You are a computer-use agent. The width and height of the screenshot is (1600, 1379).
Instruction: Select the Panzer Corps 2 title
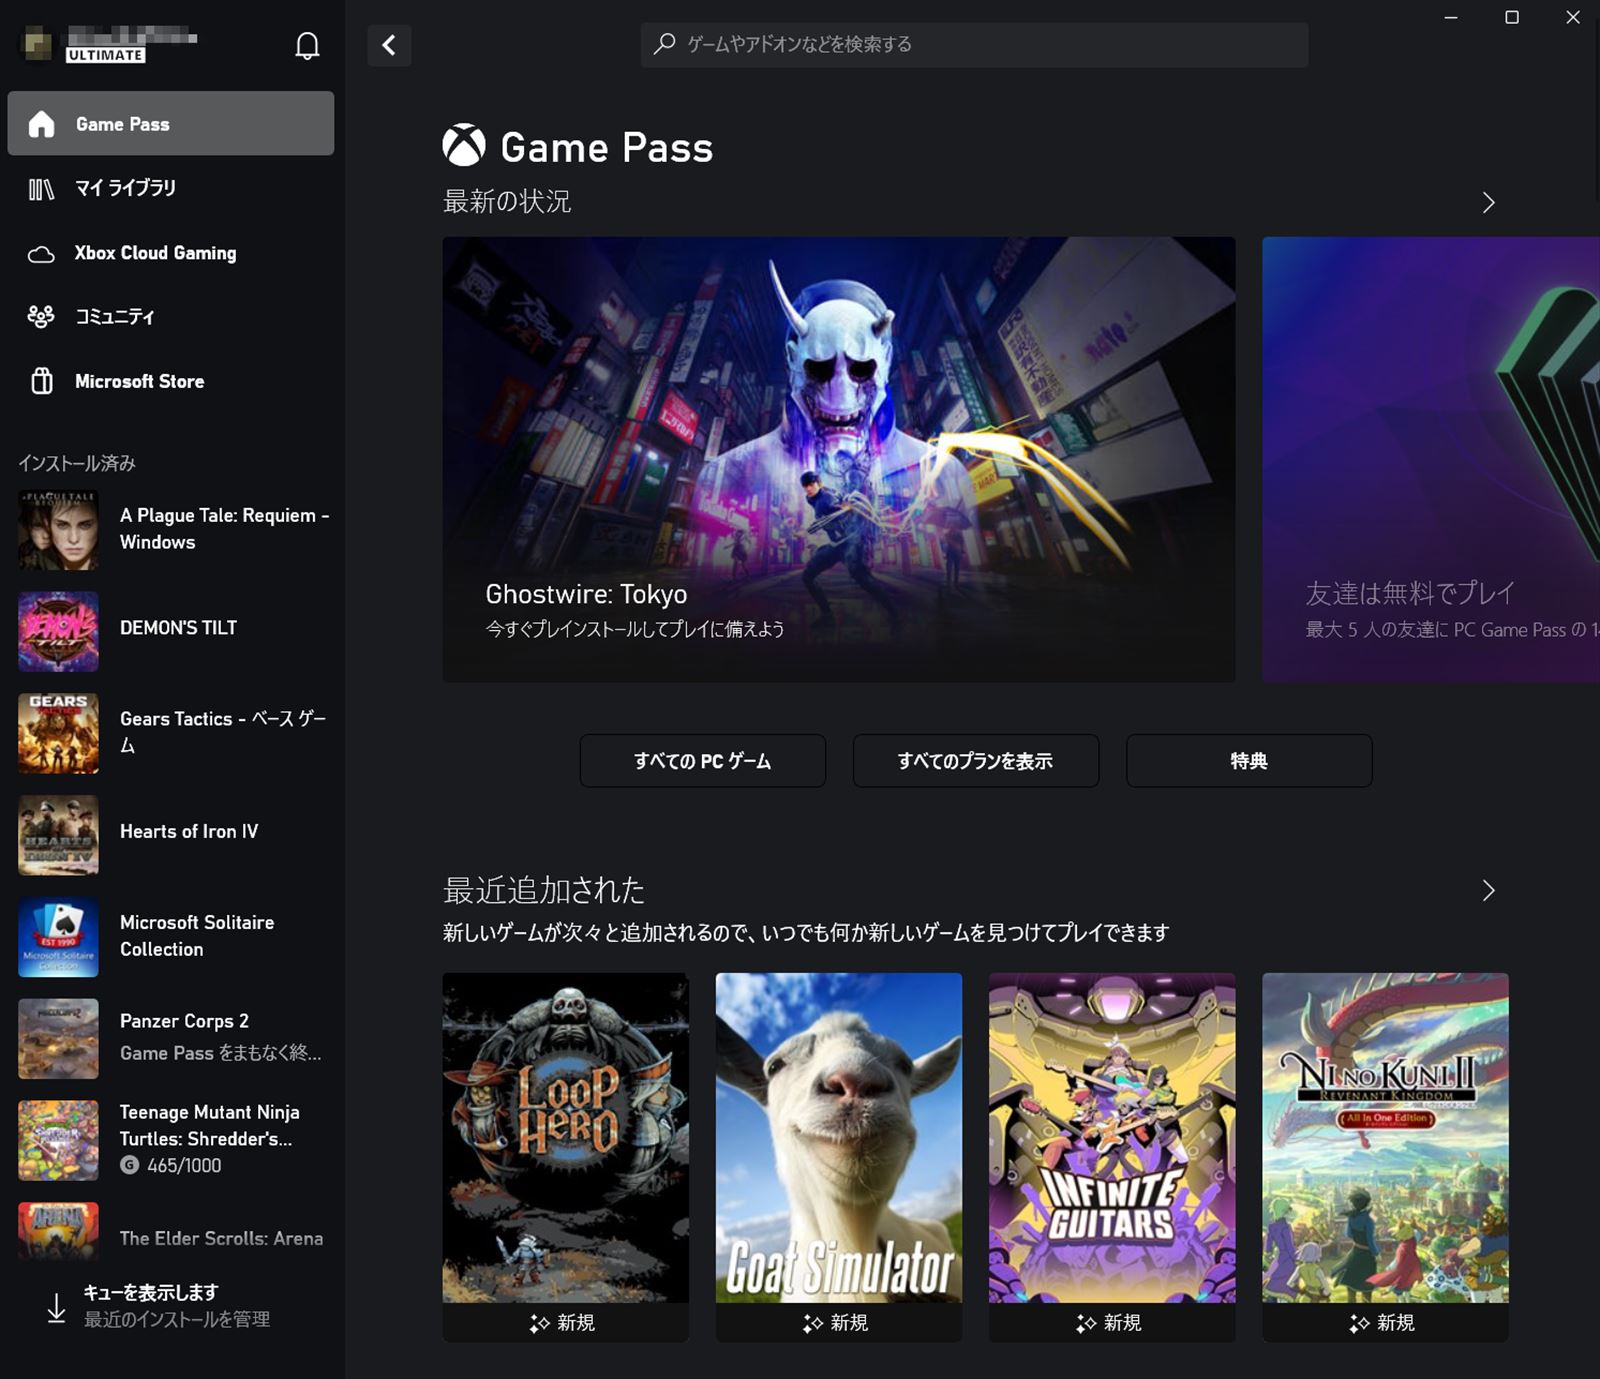coord(184,1021)
